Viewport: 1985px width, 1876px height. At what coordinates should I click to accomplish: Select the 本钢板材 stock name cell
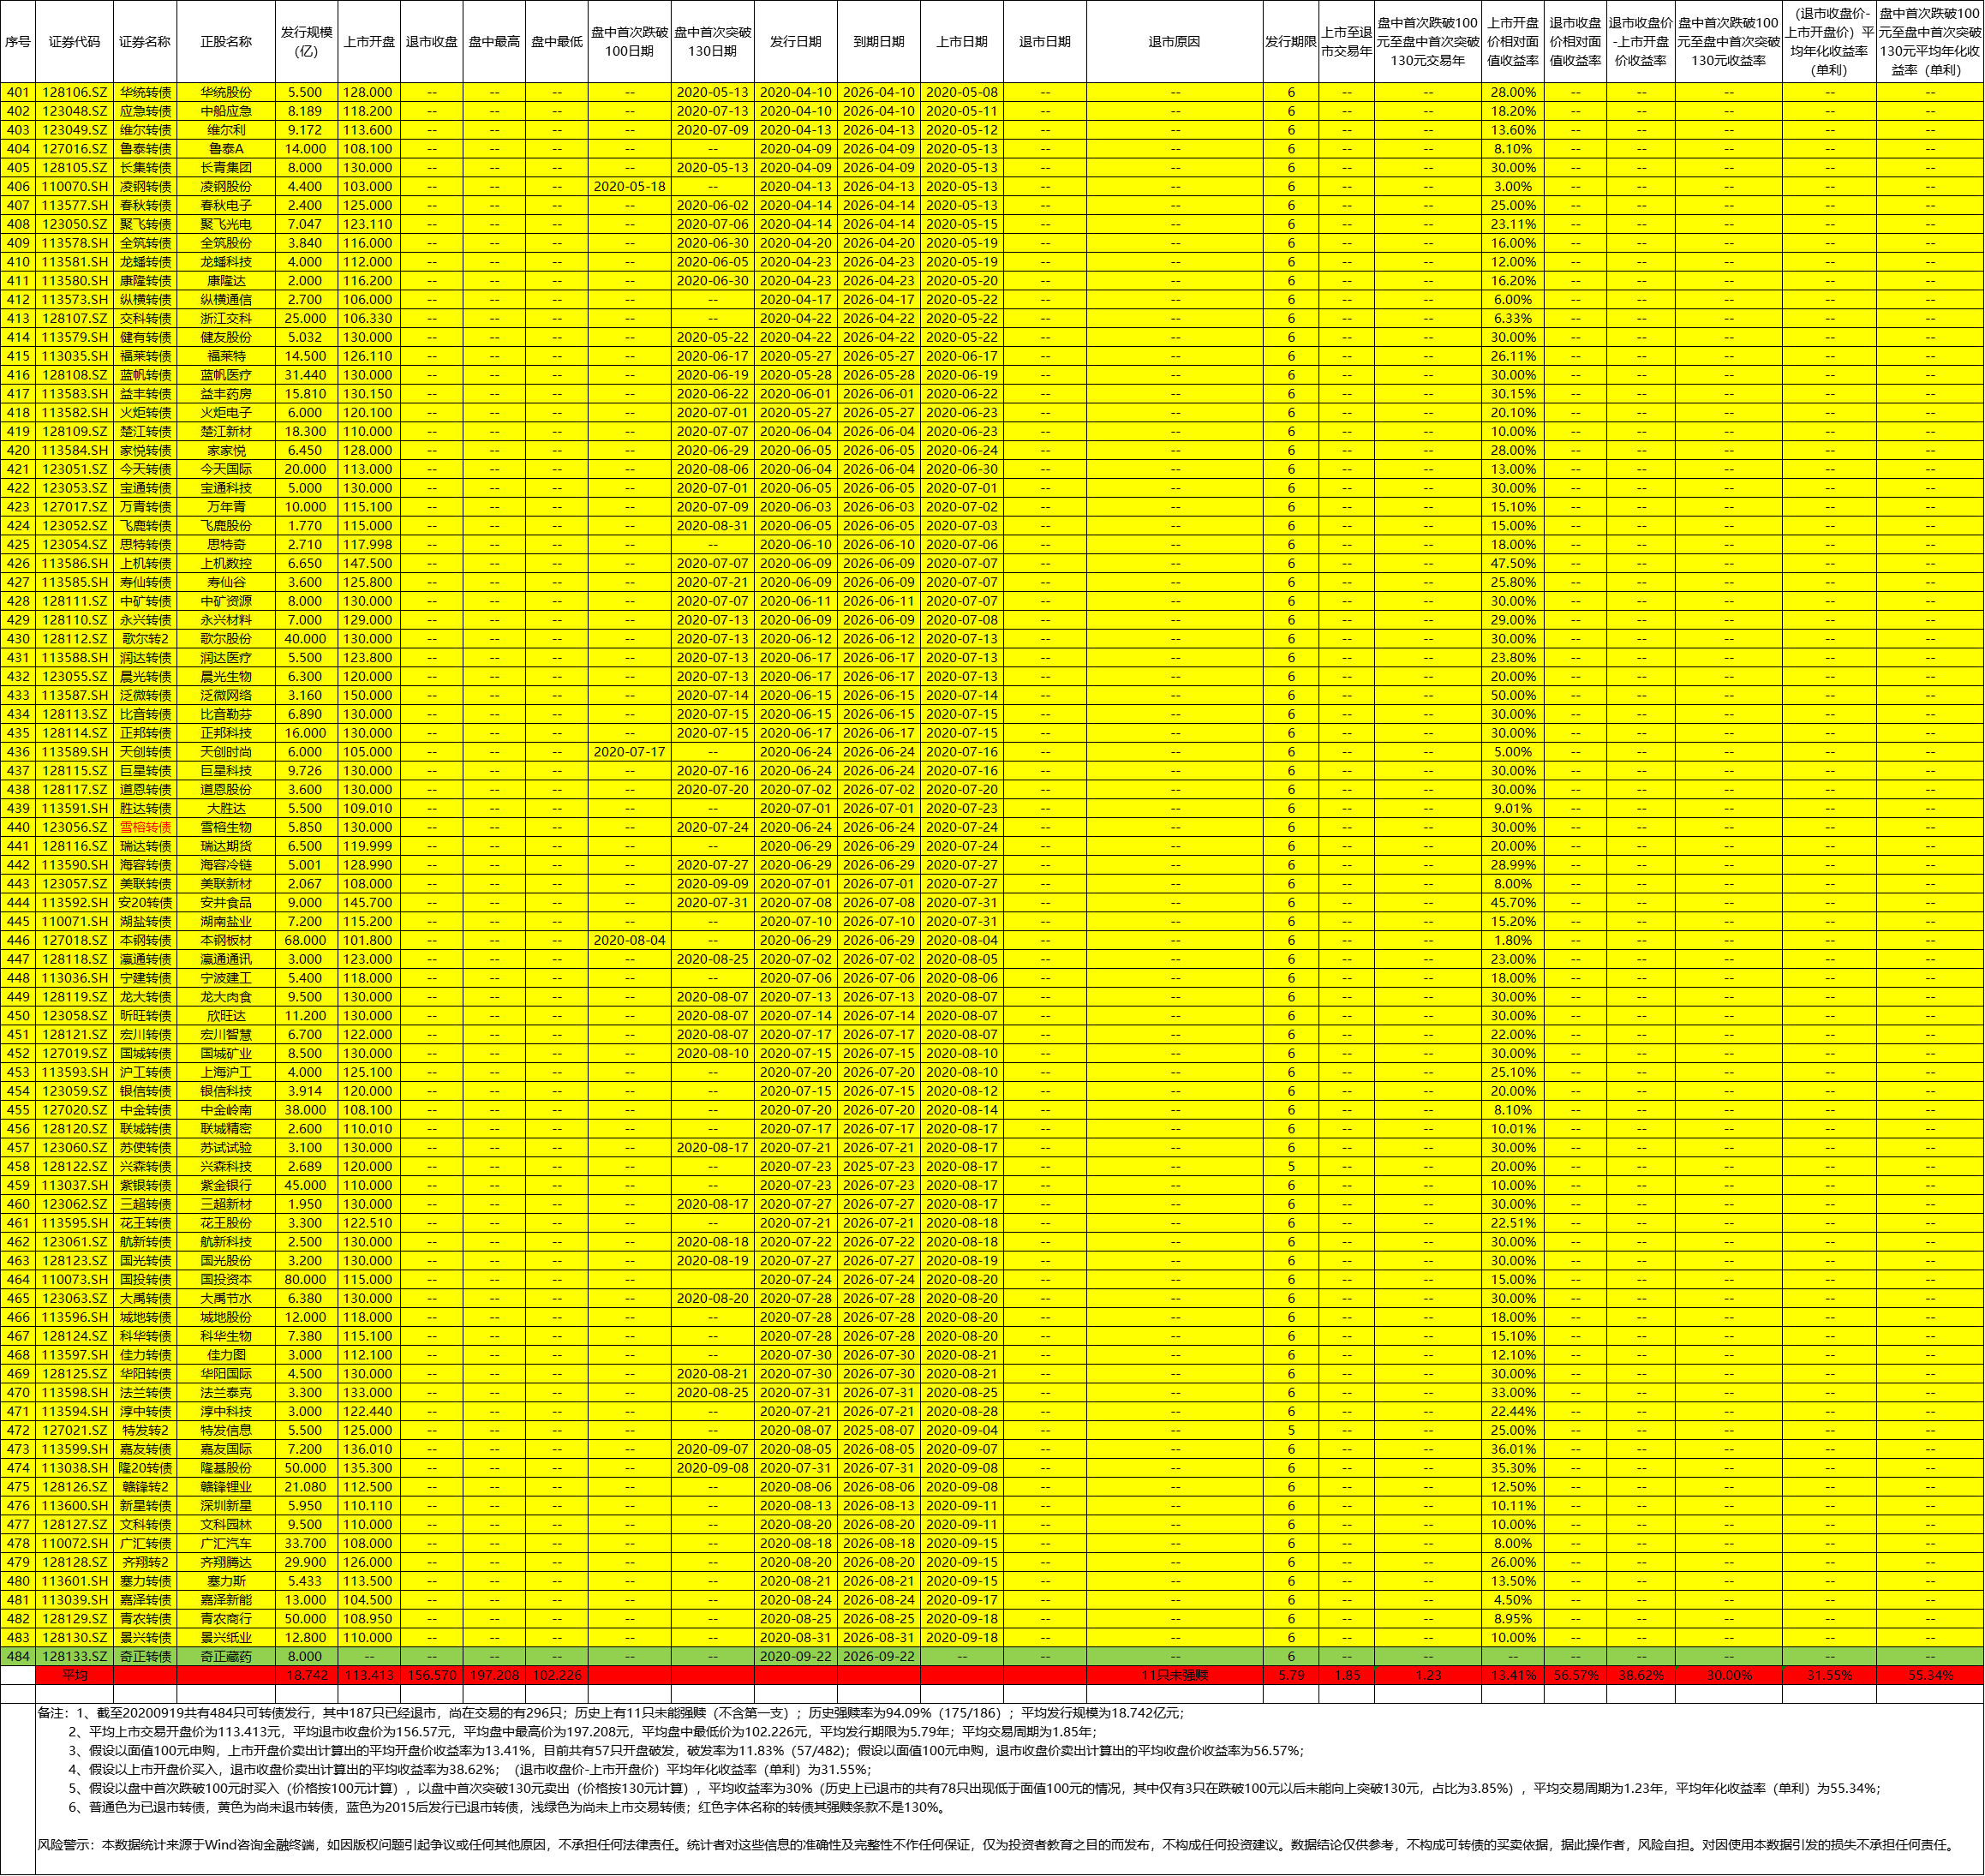226,940
